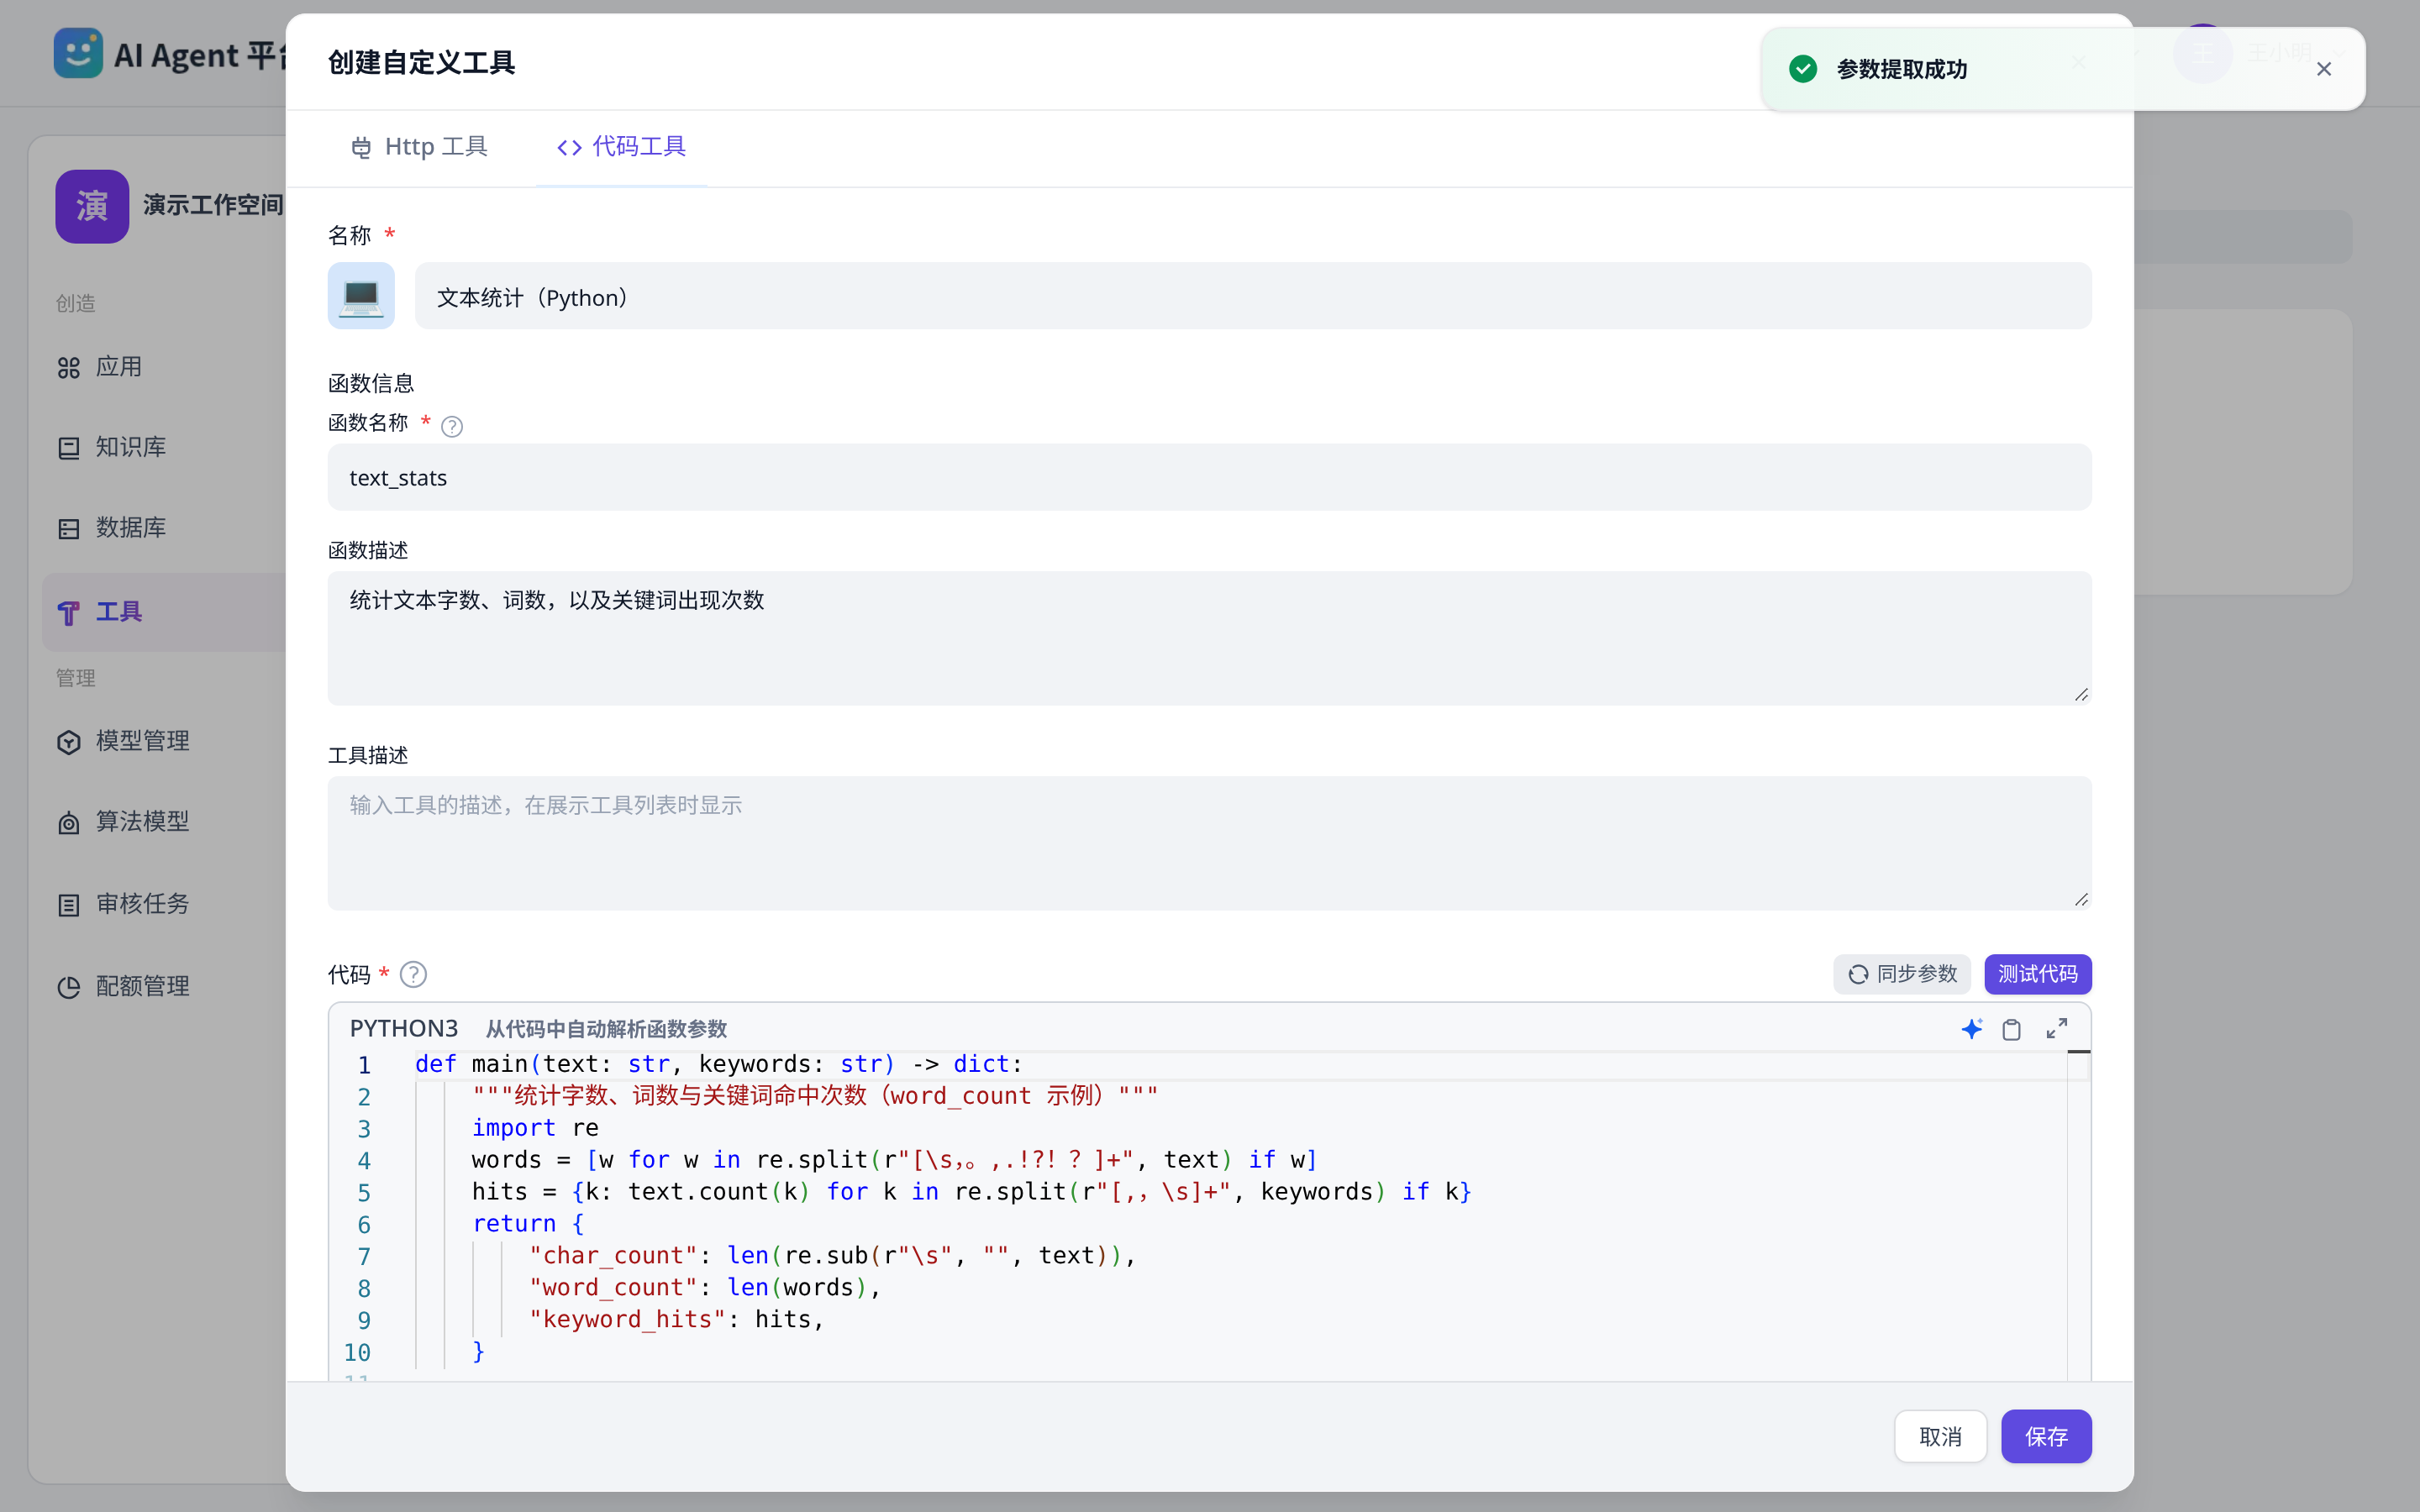Image resolution: width=2420 pixels, height=1512 pixels.
Task: Open the 演示工作空间 workspace switcher
Action: coord(170,206)
